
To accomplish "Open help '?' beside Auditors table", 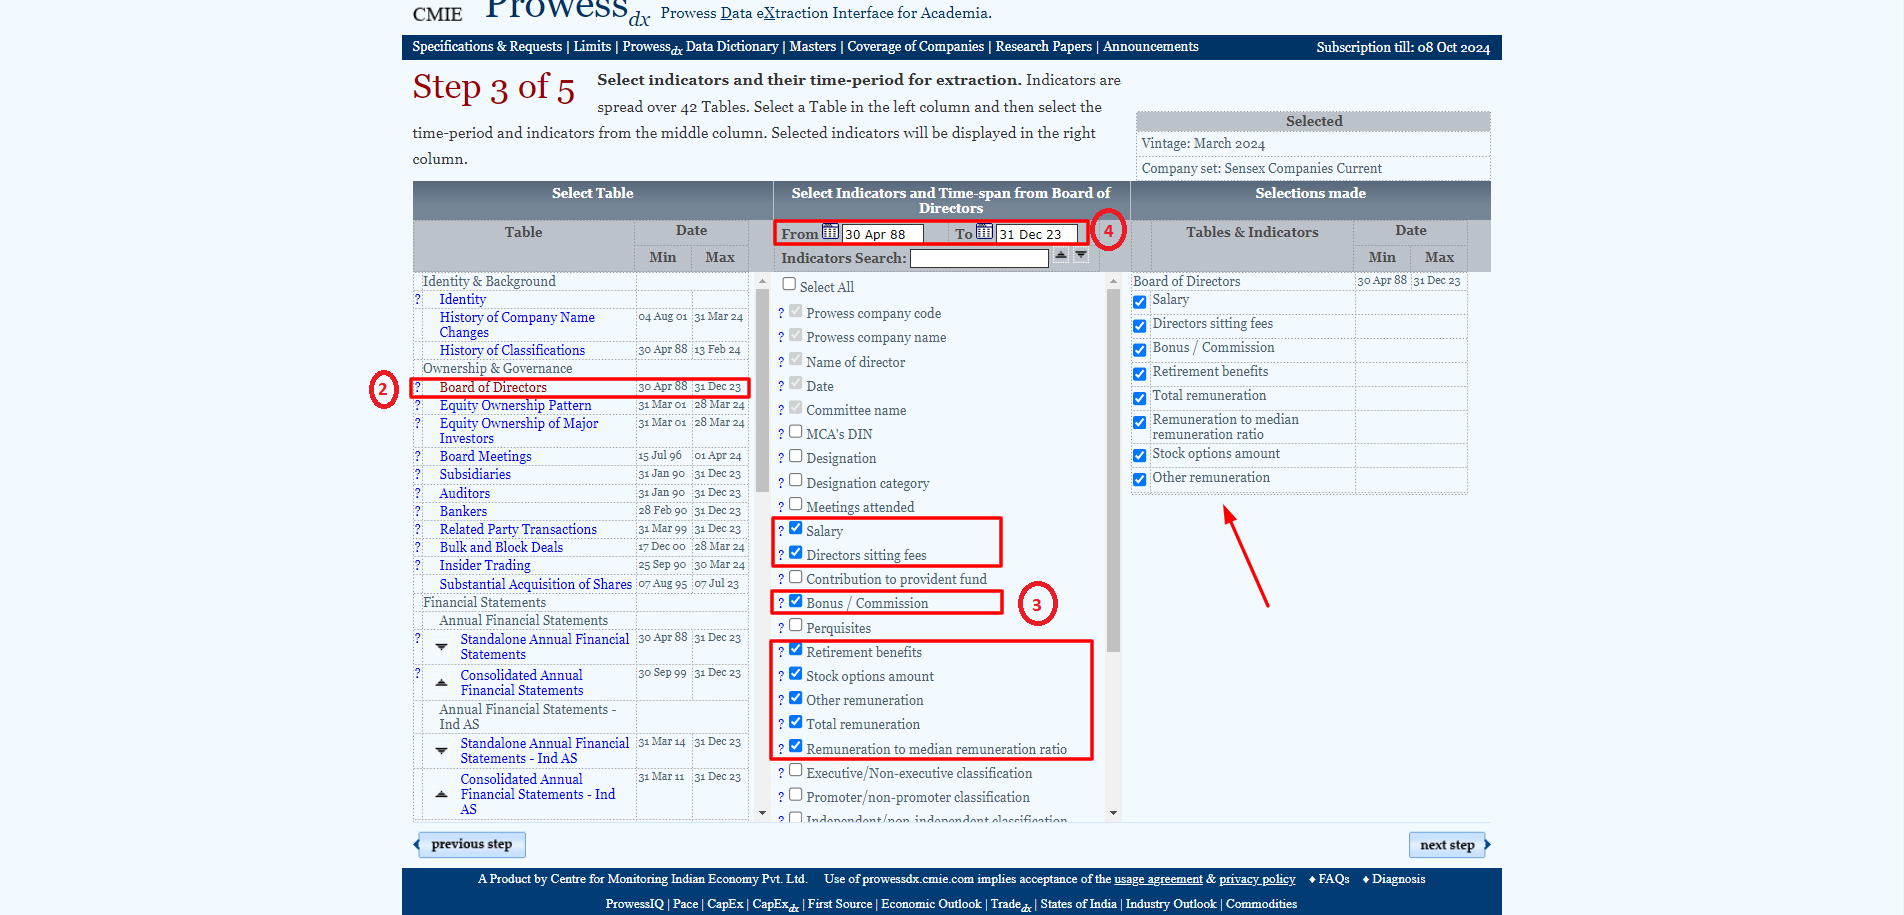I will pos(418,493).
